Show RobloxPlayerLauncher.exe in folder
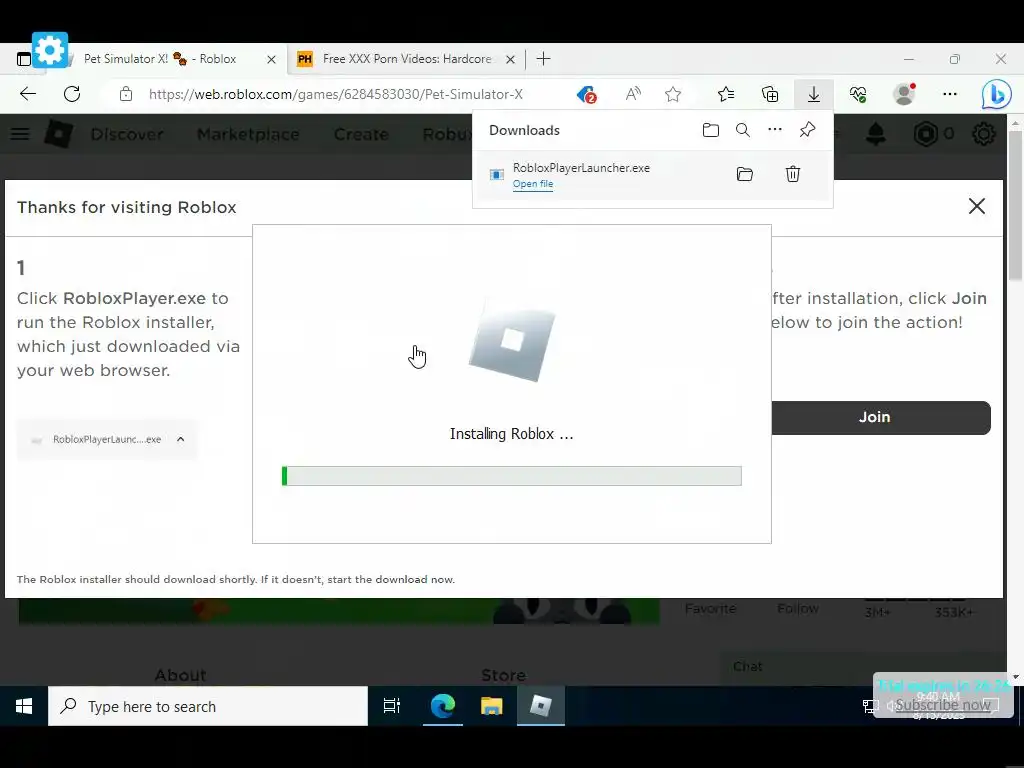 pyautogui.click(x=744, y=174)
